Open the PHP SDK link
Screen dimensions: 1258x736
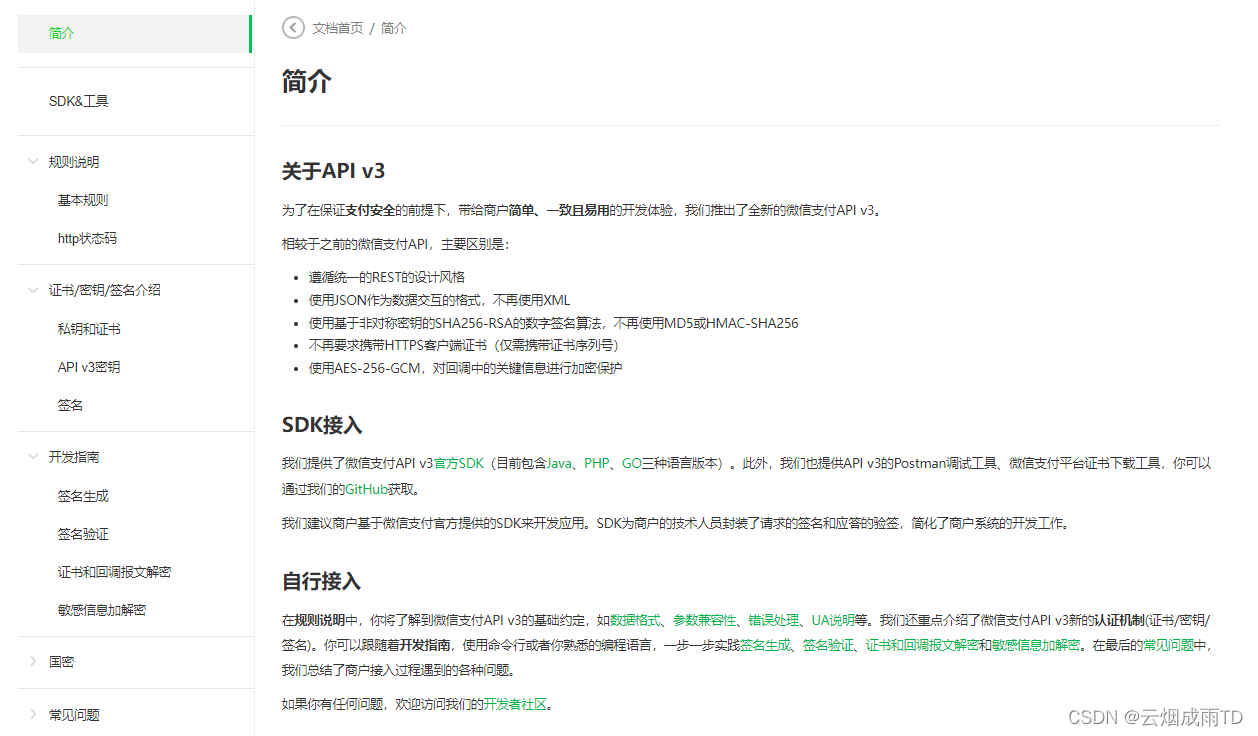(597, 463)
